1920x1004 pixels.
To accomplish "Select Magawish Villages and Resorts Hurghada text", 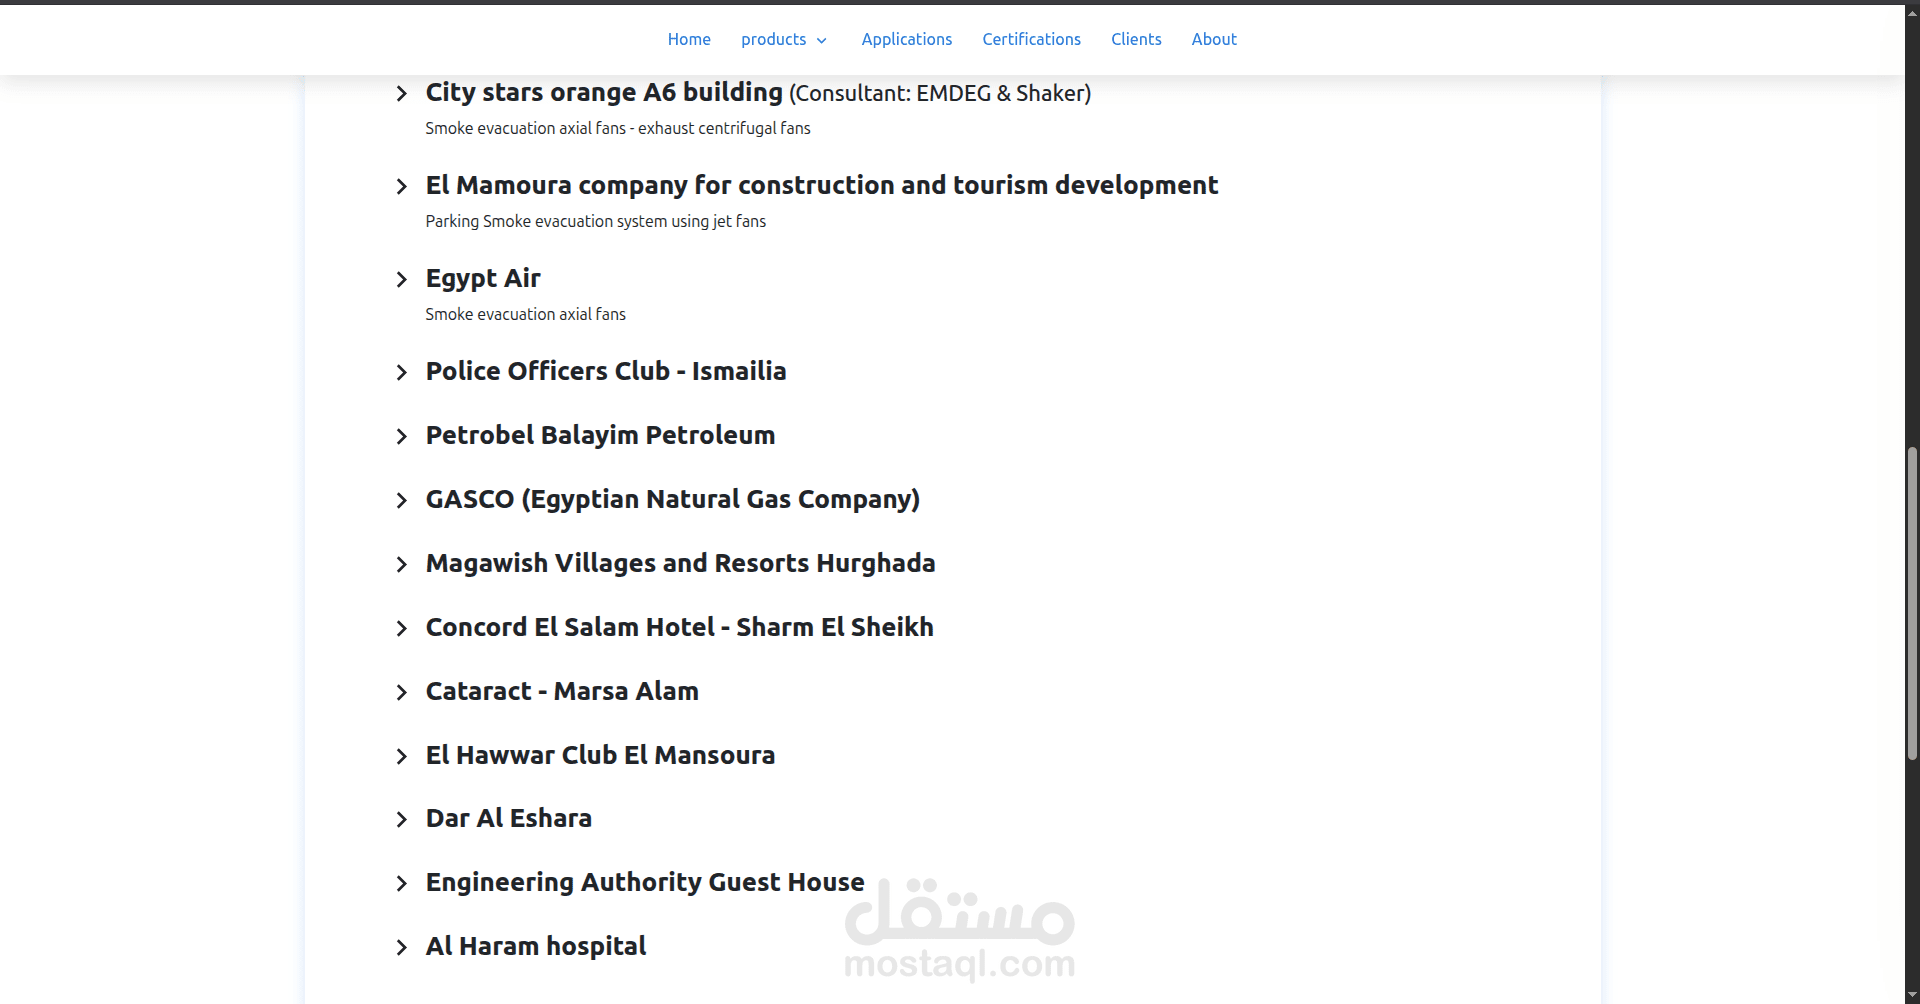I will coord(680,563).
